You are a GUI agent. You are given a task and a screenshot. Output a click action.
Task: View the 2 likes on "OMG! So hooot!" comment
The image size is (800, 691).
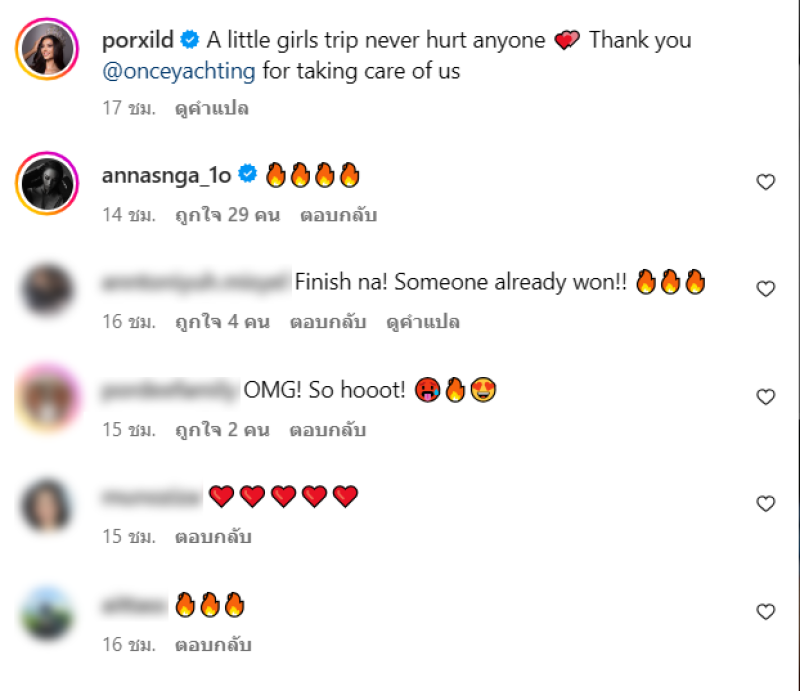221,430
